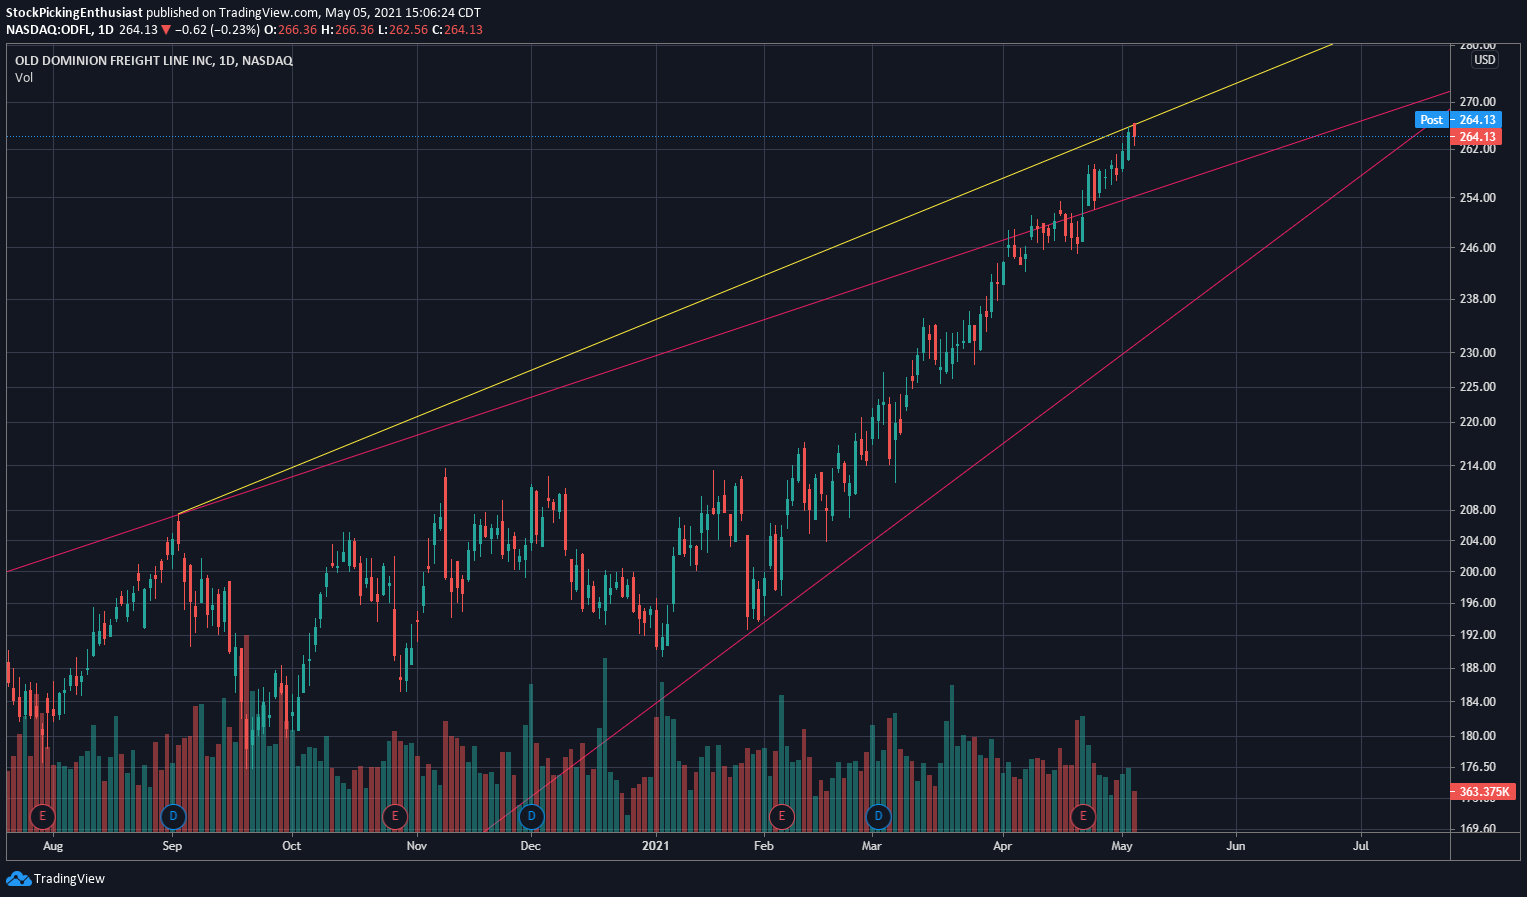This screenshot has width=1527, height=897.
Task: Click the blue Post price tag
Action: click(x=1432, y=120)
